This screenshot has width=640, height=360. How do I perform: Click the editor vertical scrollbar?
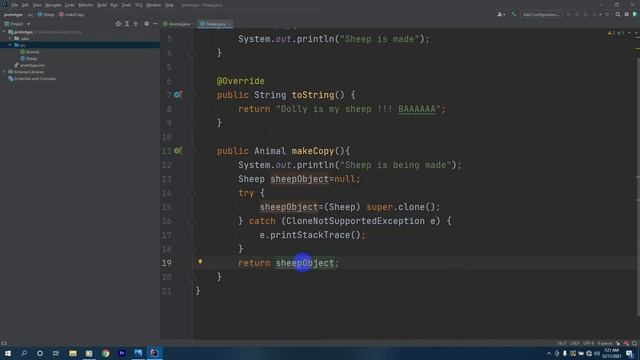tap(638, 186)
